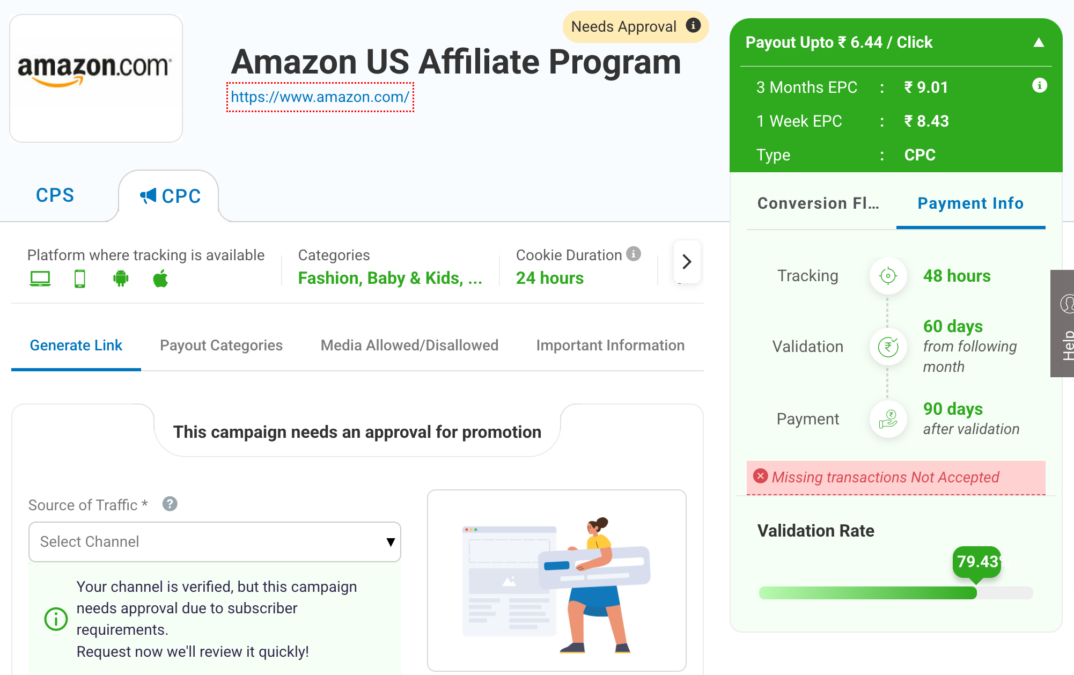
Task: Click the Cookie Duration info icon
Action: coord(634,254)
